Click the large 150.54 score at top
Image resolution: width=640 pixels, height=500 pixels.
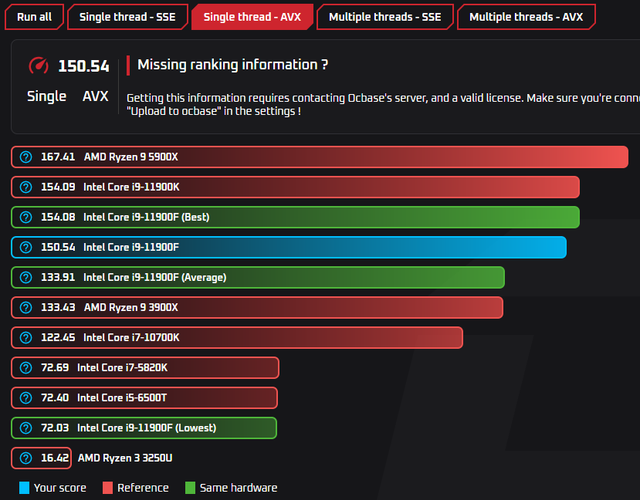(x=84, y=66)
